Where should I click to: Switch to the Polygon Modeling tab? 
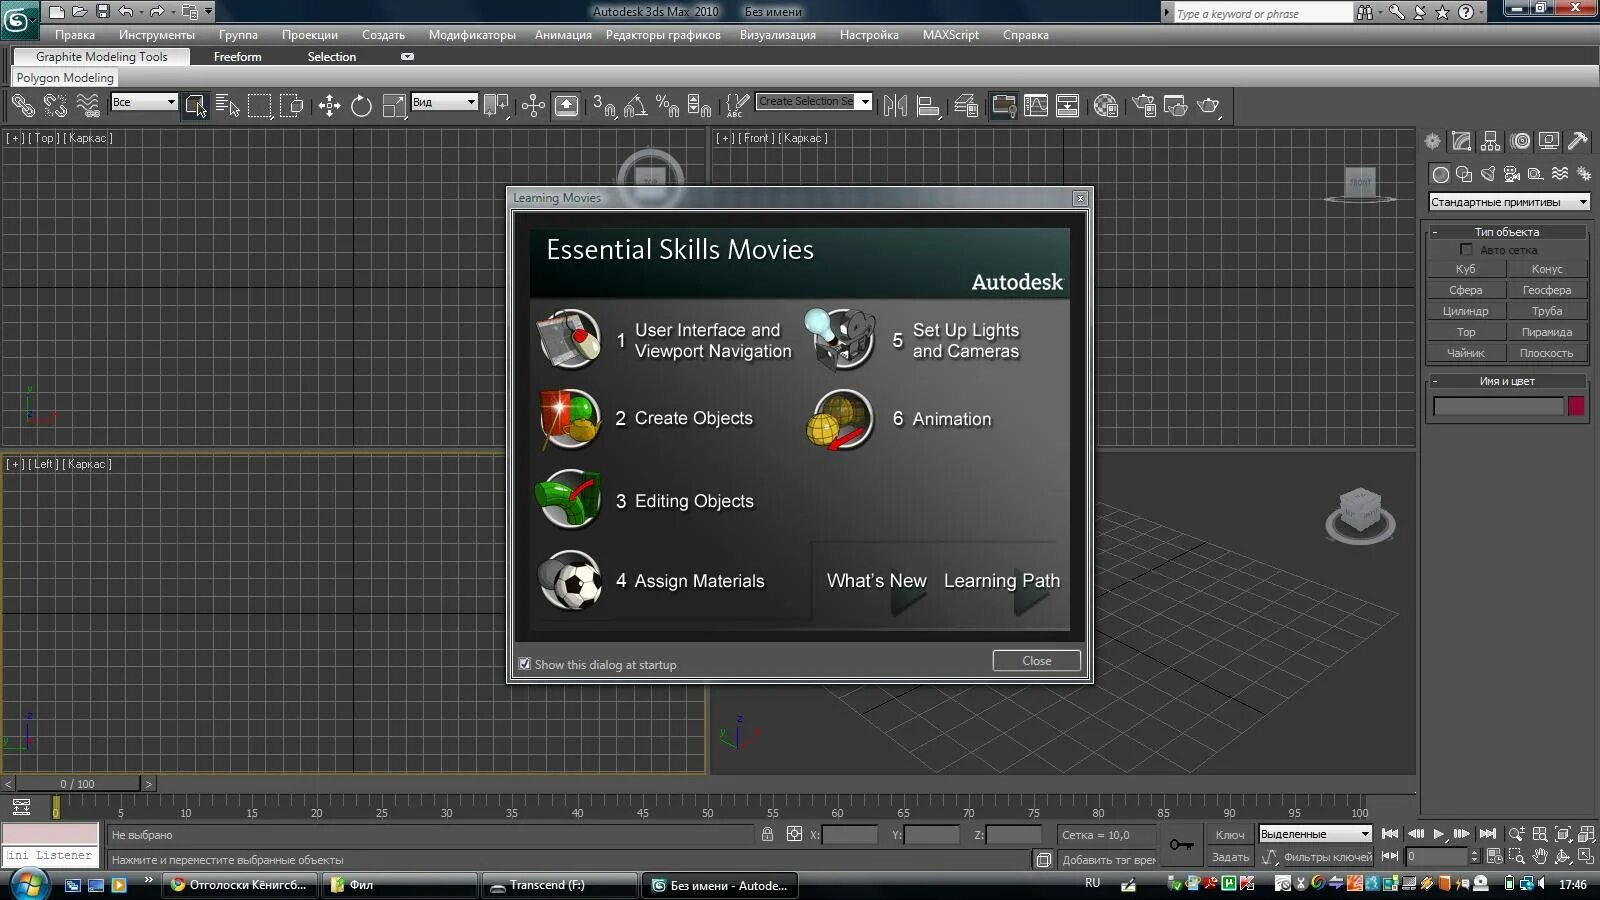64,77
